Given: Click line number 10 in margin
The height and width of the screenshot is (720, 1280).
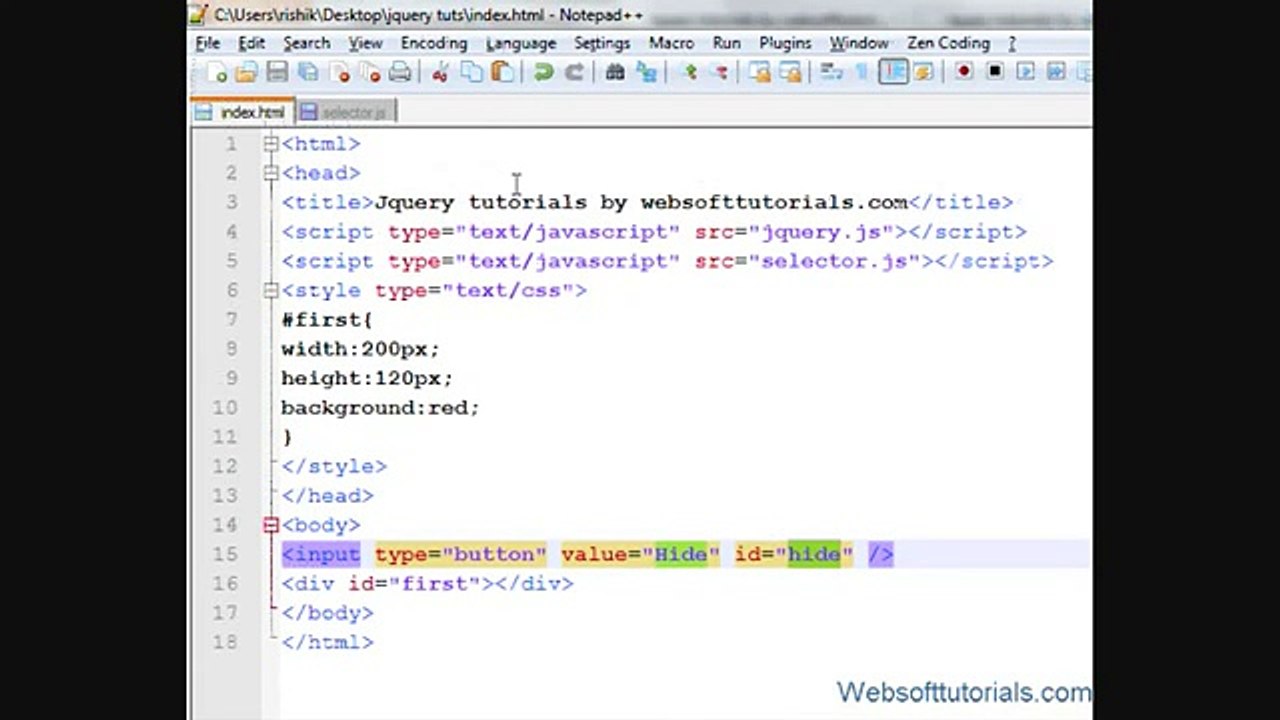Looking at the screenshot, I should tap(225, 408).
